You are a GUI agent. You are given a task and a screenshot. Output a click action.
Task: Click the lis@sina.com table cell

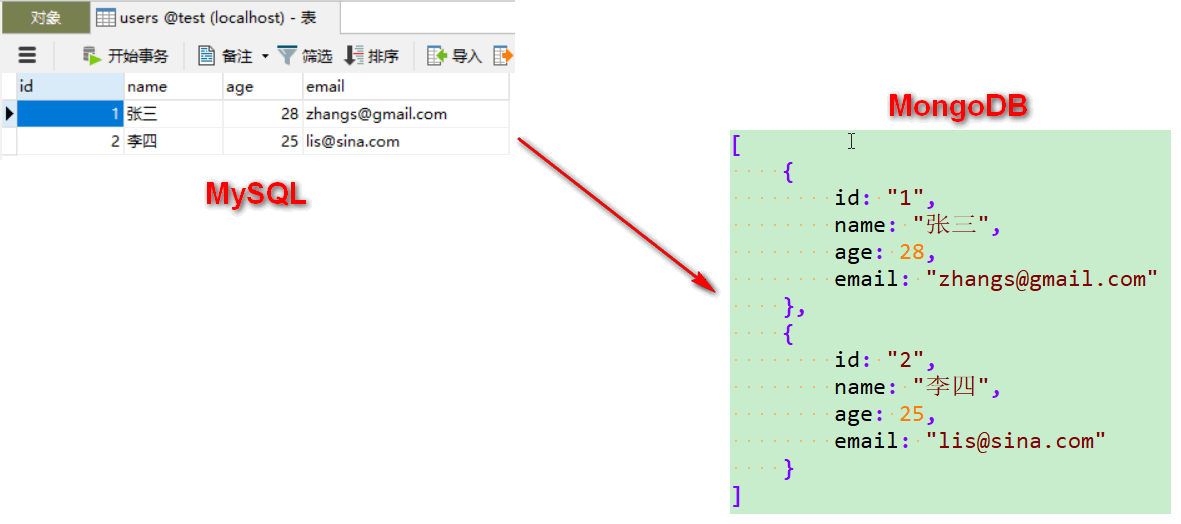pyautogui.click(x=406, y=142)
